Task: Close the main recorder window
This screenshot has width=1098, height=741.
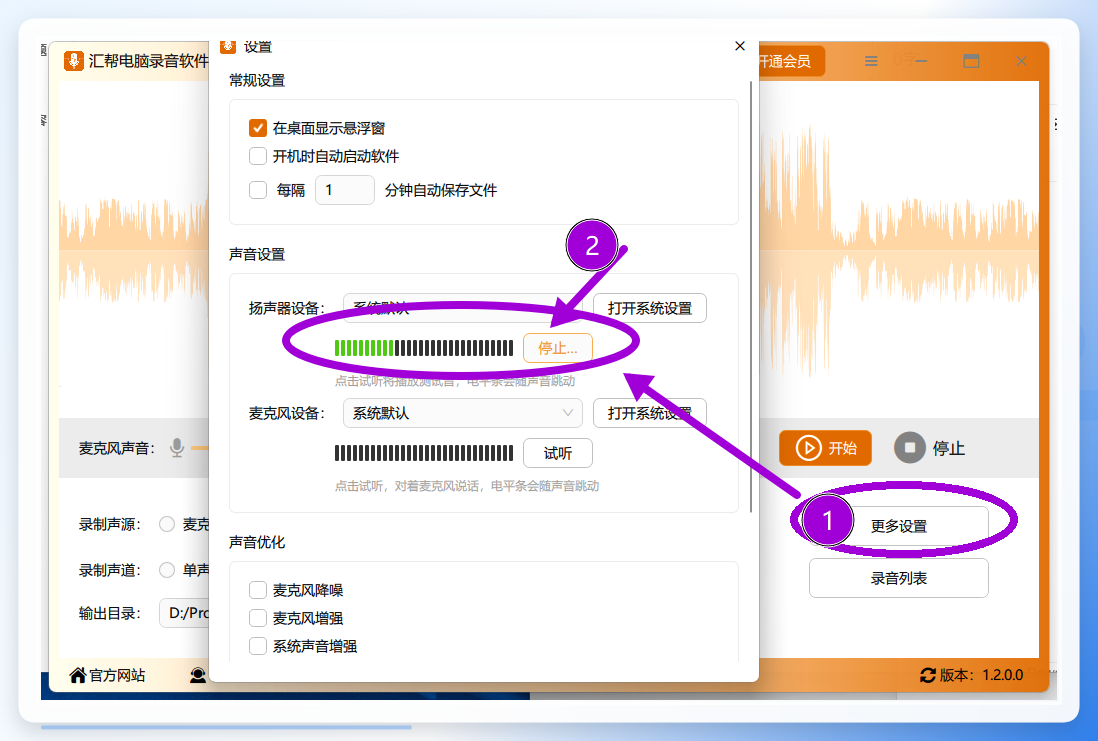Action: 1022,61
